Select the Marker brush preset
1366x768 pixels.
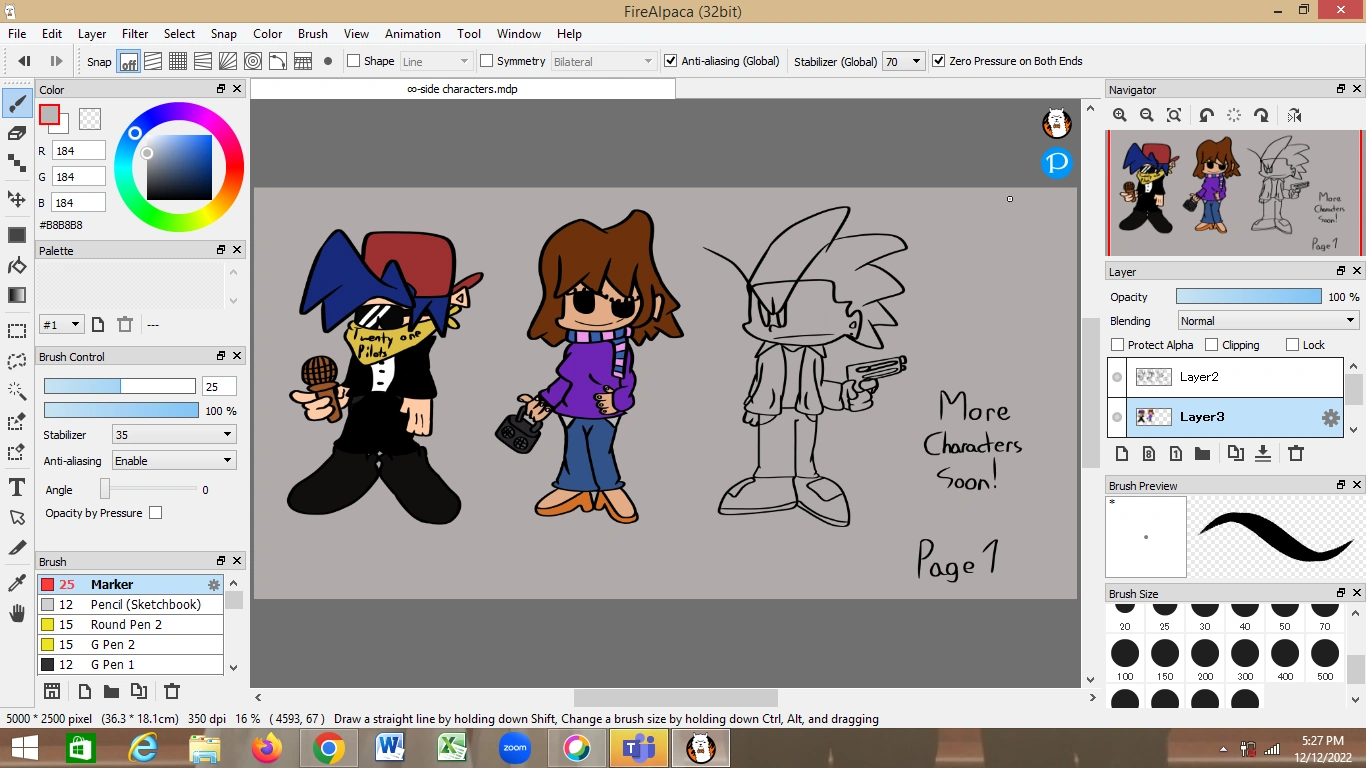coord(111,584)
